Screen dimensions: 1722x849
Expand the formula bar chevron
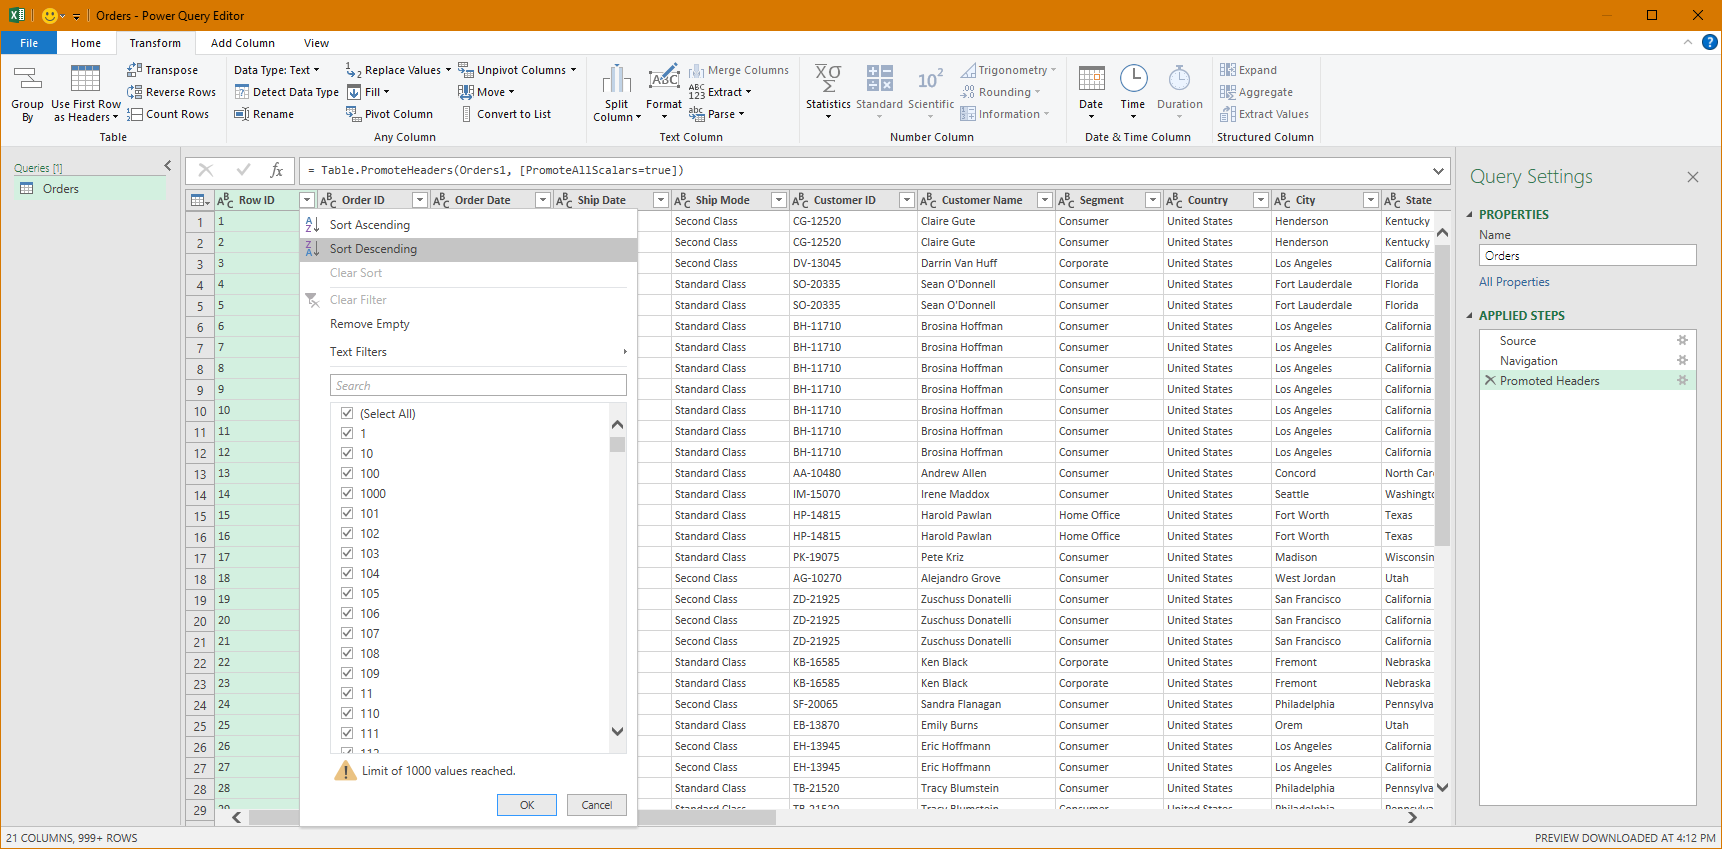(x=1438, y=171)
